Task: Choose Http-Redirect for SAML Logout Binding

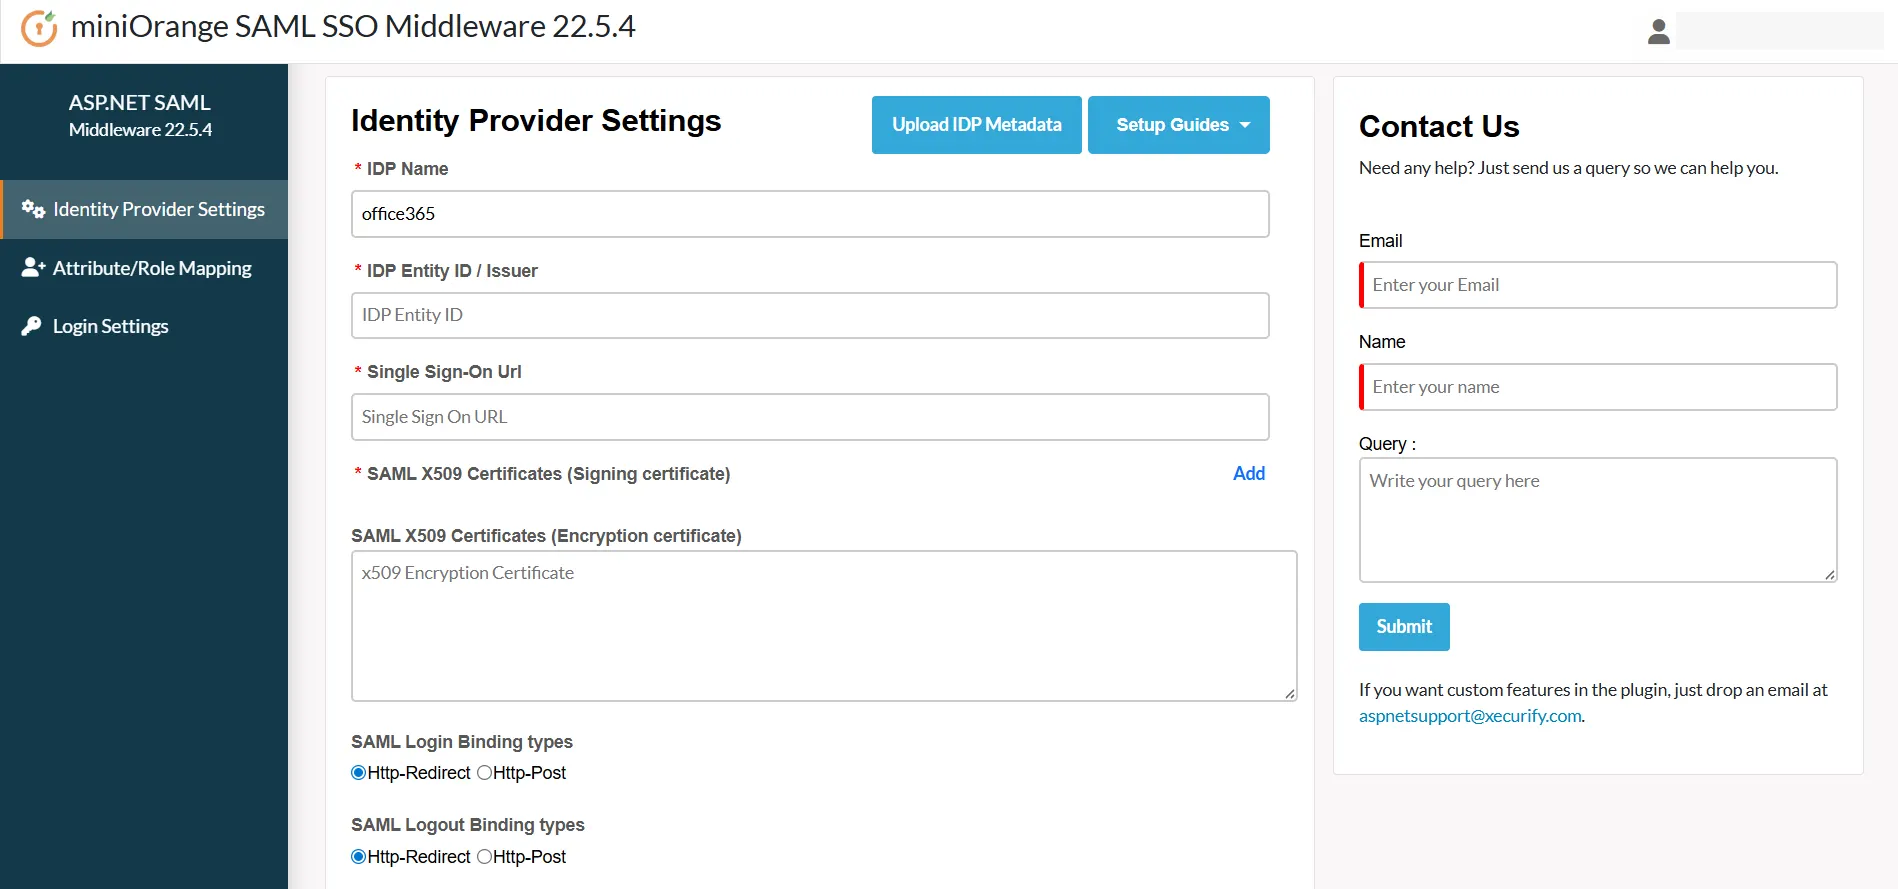Action: coord(359,857)
